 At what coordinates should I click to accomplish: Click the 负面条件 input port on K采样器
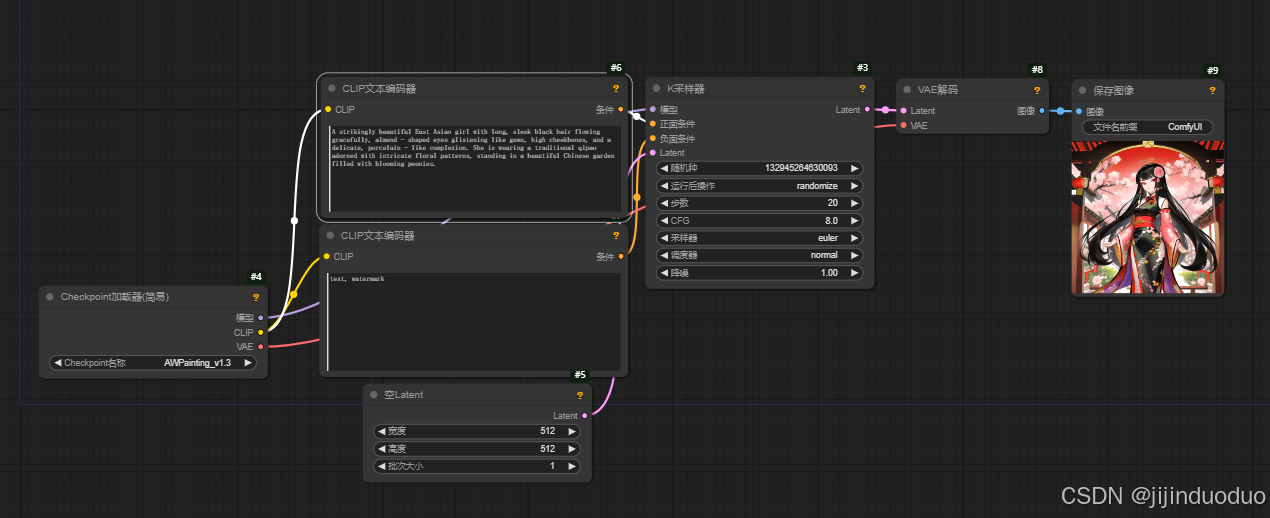653,138
